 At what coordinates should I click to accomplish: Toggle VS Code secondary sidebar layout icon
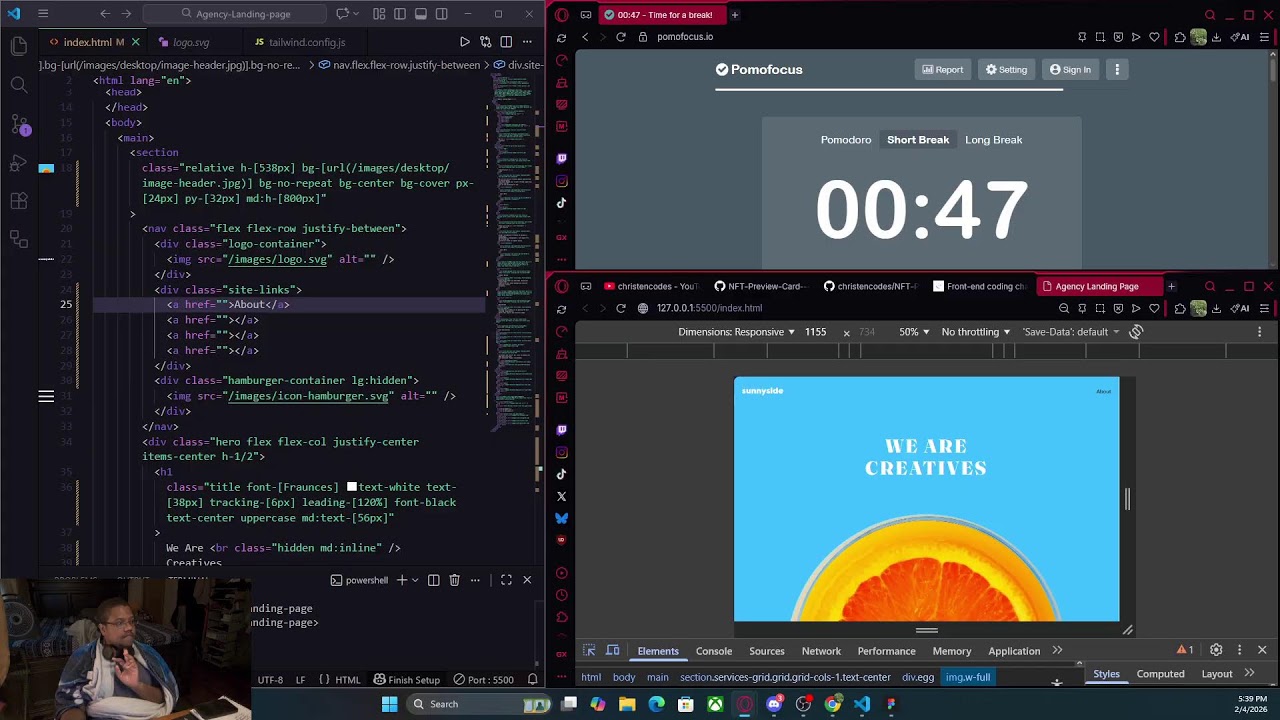pyautogui.click(x=442, y=14)
